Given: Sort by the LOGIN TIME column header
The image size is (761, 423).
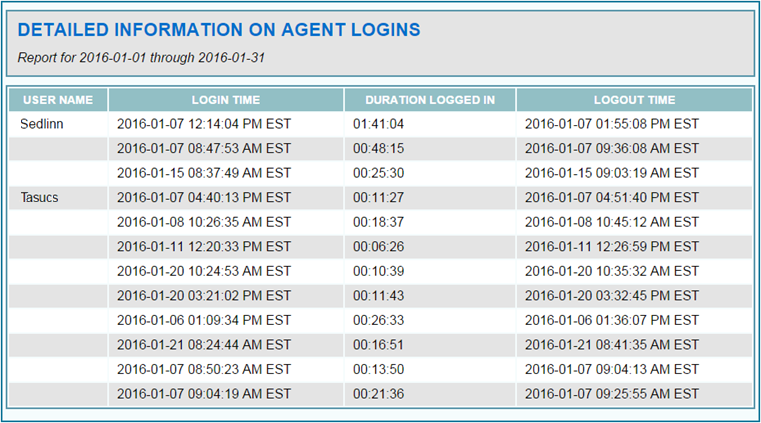Looking at the screenshot, I should click(x=226, y=100).
